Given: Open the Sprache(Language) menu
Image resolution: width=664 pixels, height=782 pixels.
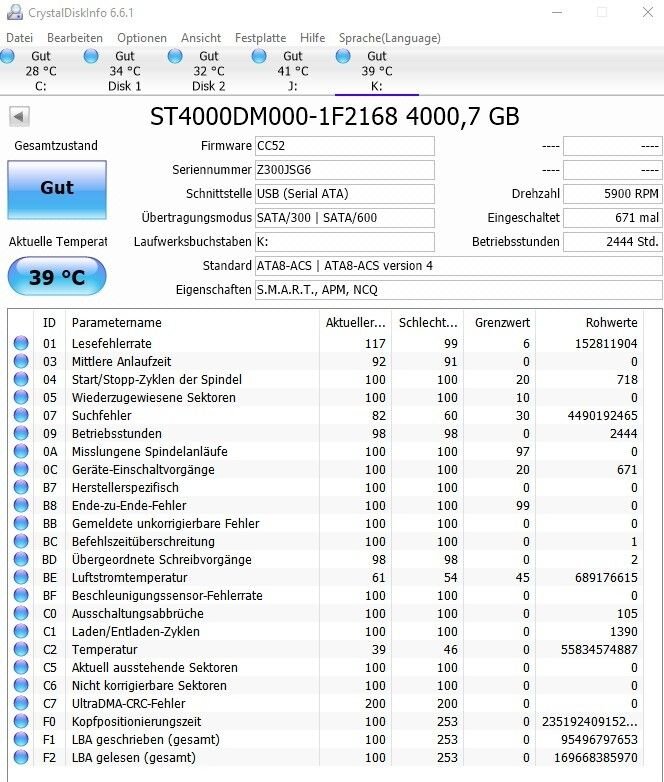Looking at the screenshot, I should click(x=390, y=38).
